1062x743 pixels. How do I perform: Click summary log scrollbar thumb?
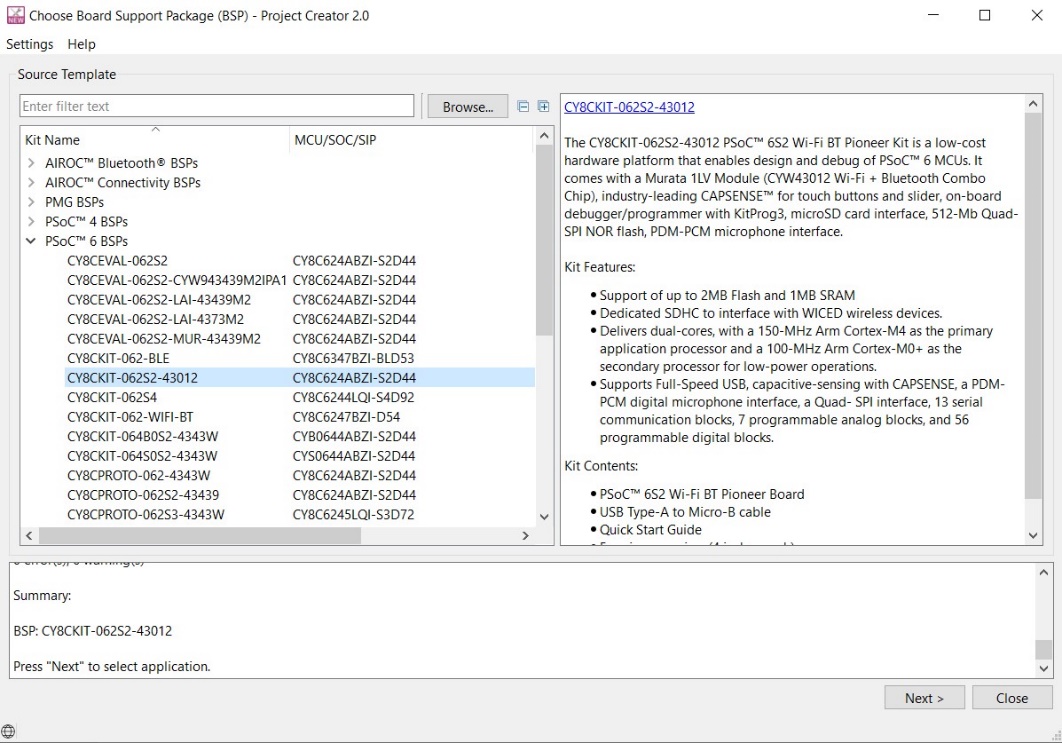coord(1044,650)
